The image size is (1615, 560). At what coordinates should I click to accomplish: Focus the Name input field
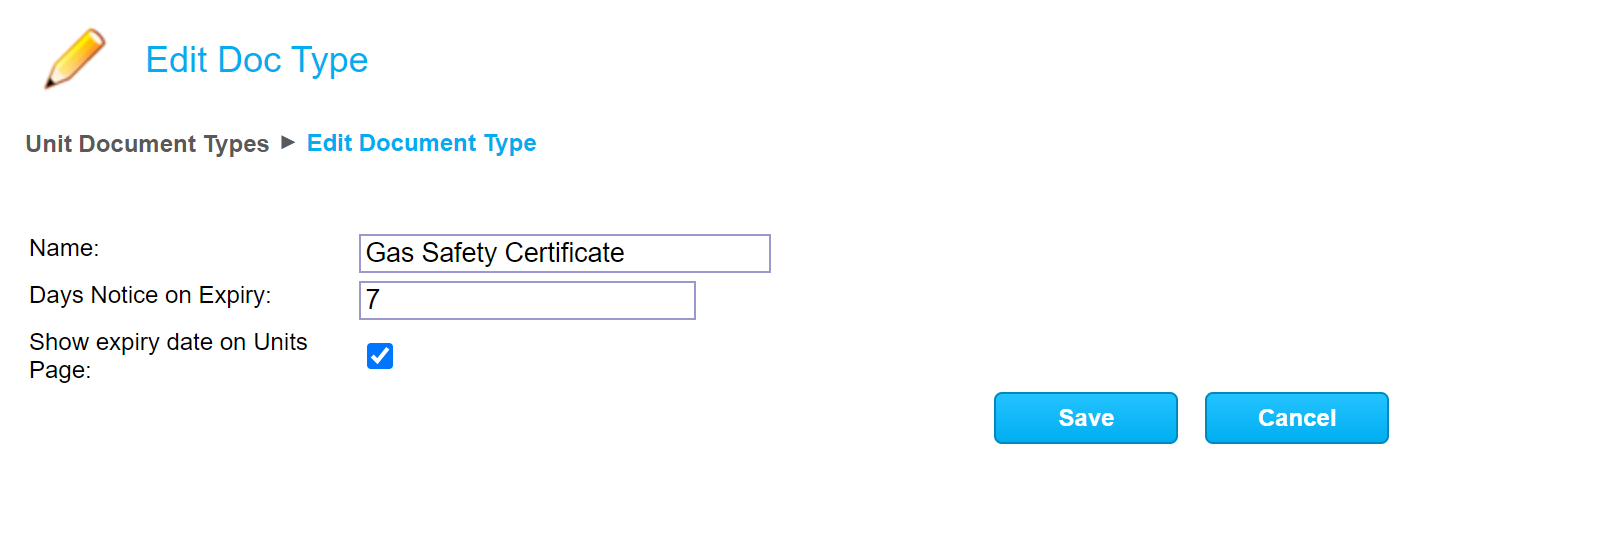[x=564, y=253]
